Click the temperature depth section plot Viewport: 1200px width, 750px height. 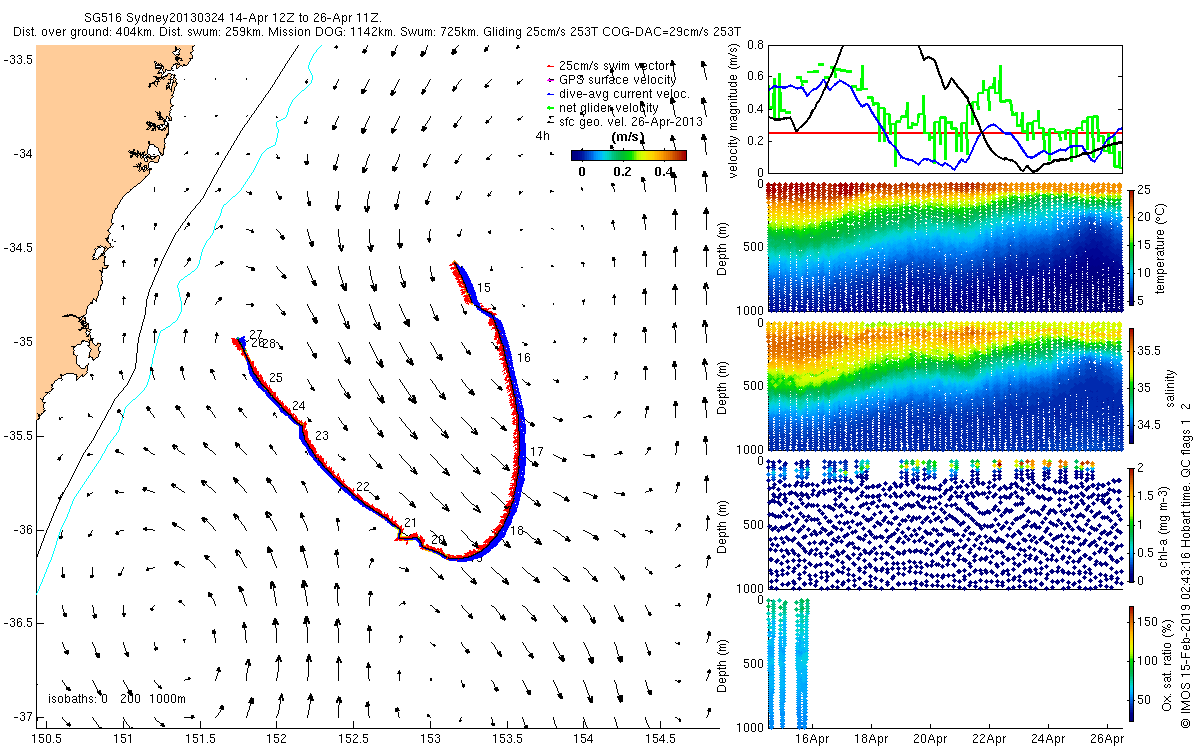coord(944,247)
